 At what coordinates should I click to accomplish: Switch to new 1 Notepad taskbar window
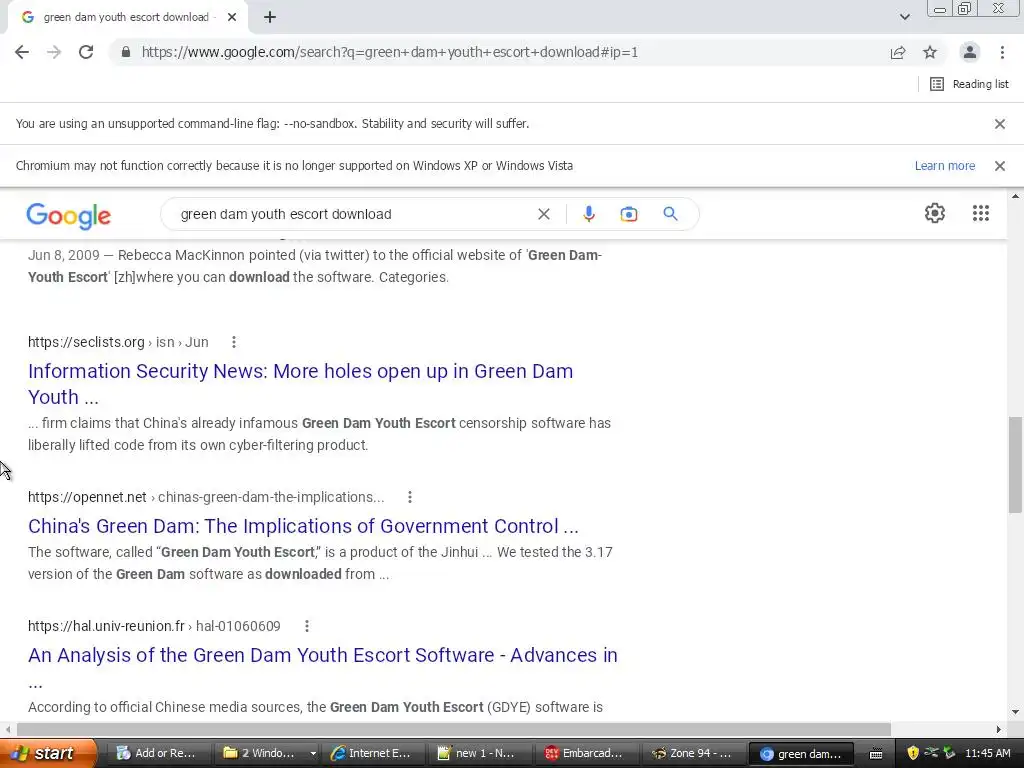(479, 753)
